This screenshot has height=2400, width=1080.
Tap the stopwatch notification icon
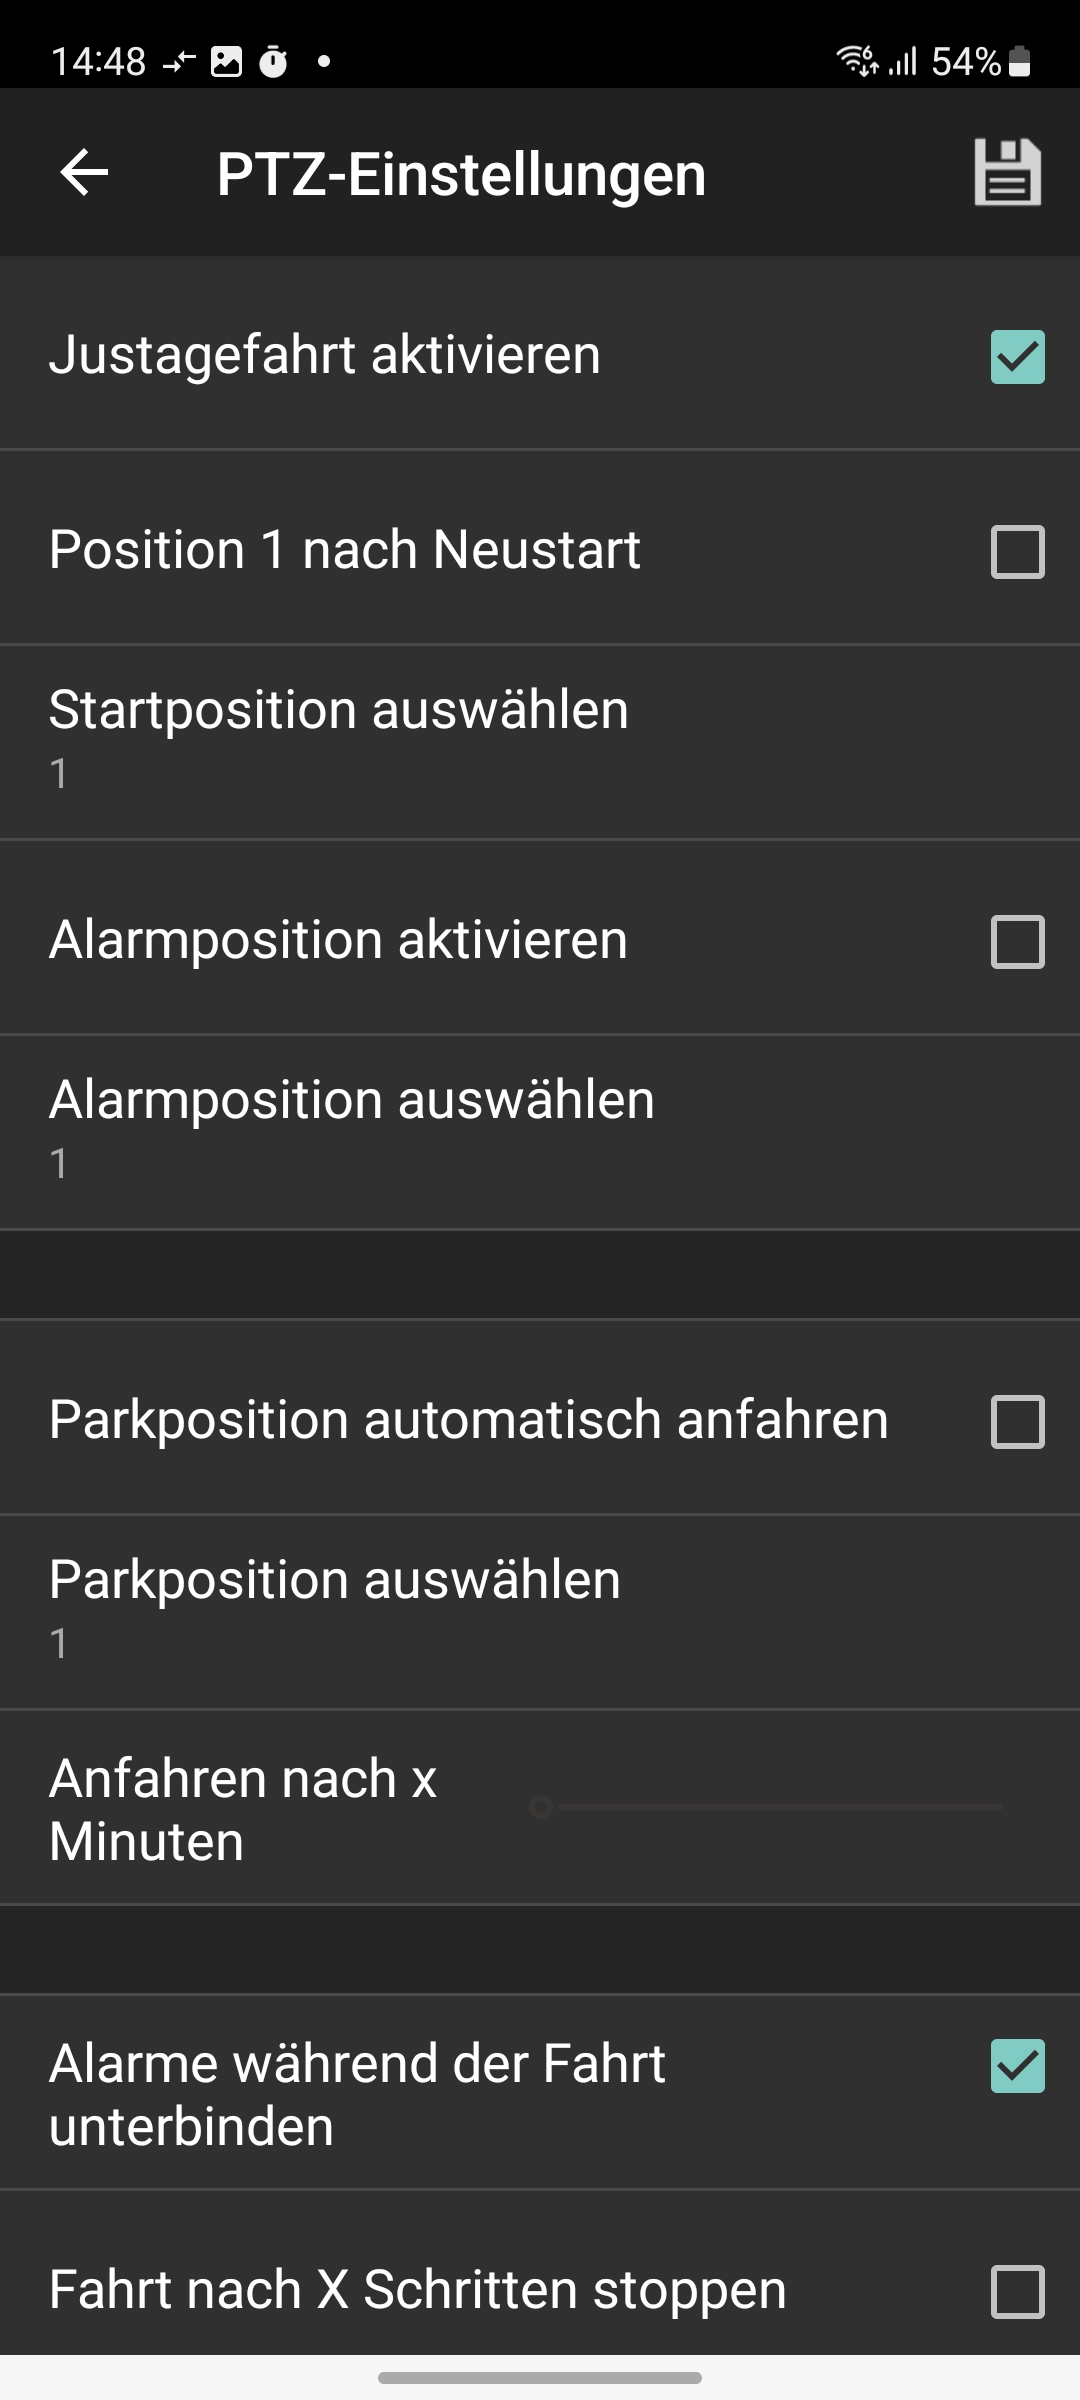point(273,62)
